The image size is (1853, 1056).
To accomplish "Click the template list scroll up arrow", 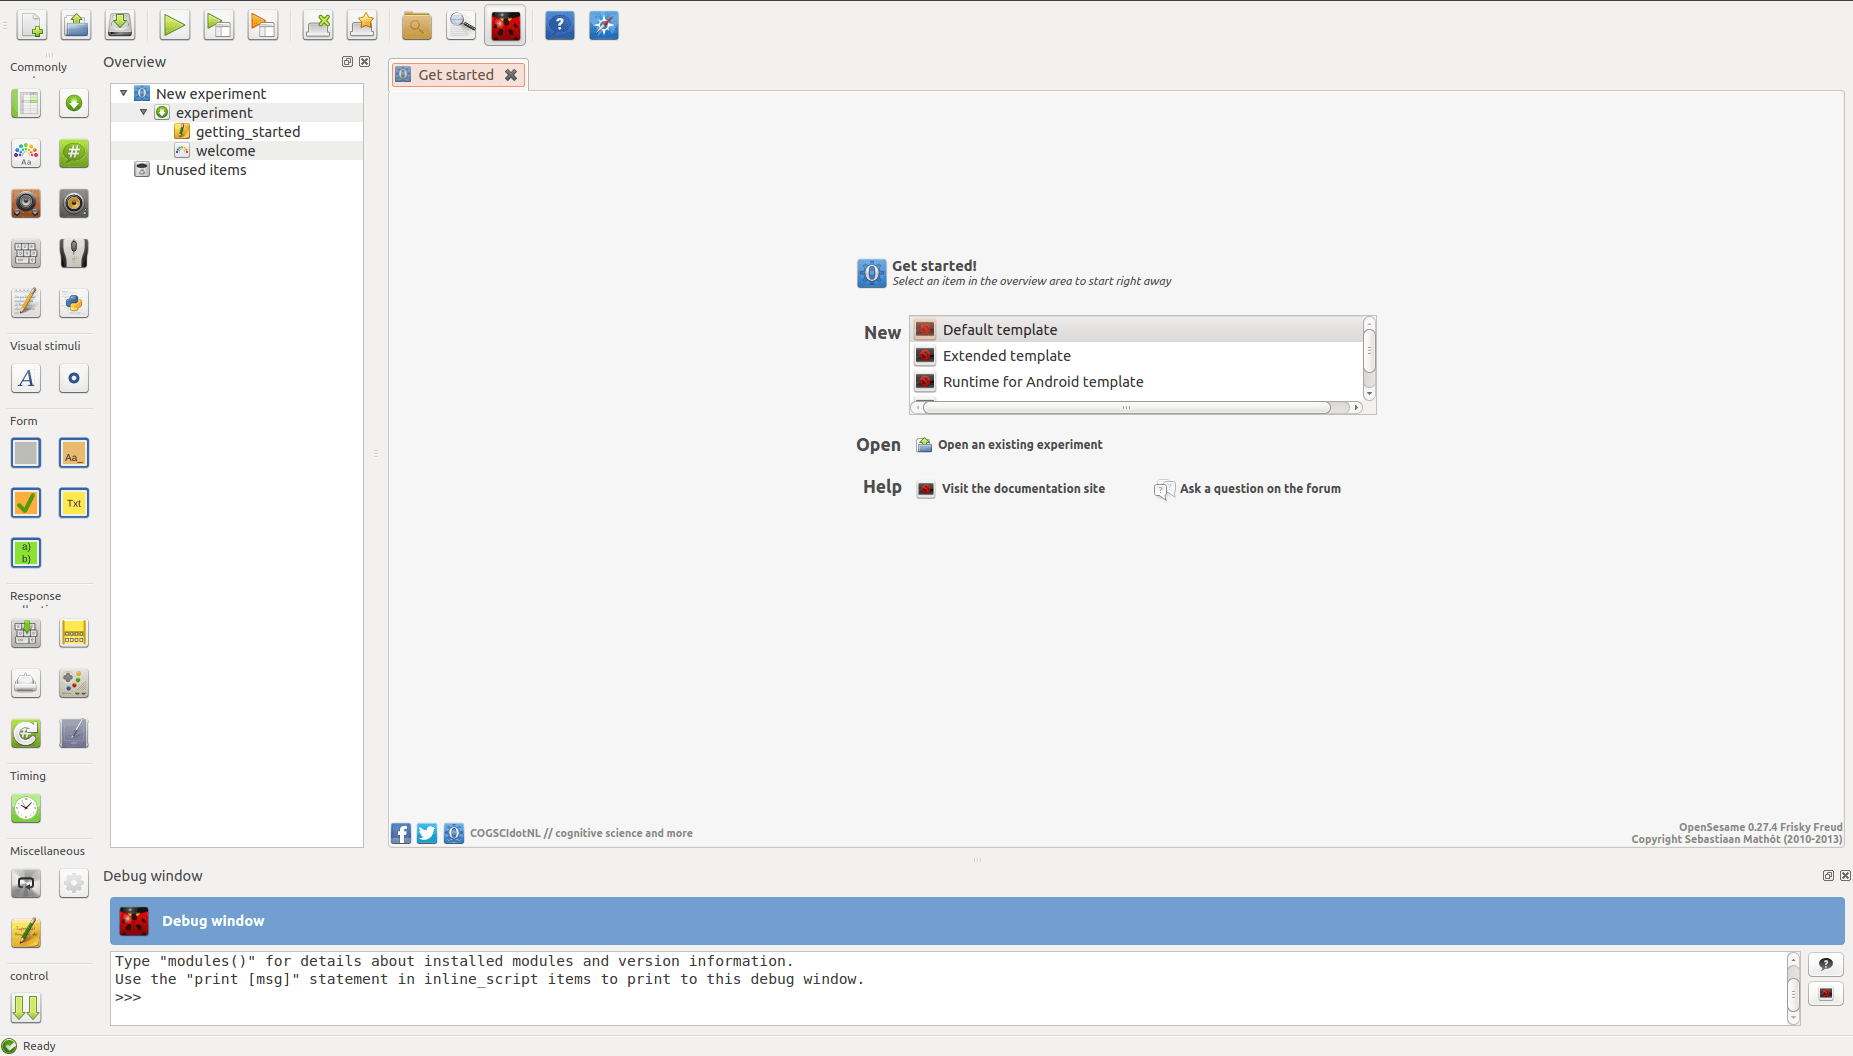I will tap(1369, 323).
